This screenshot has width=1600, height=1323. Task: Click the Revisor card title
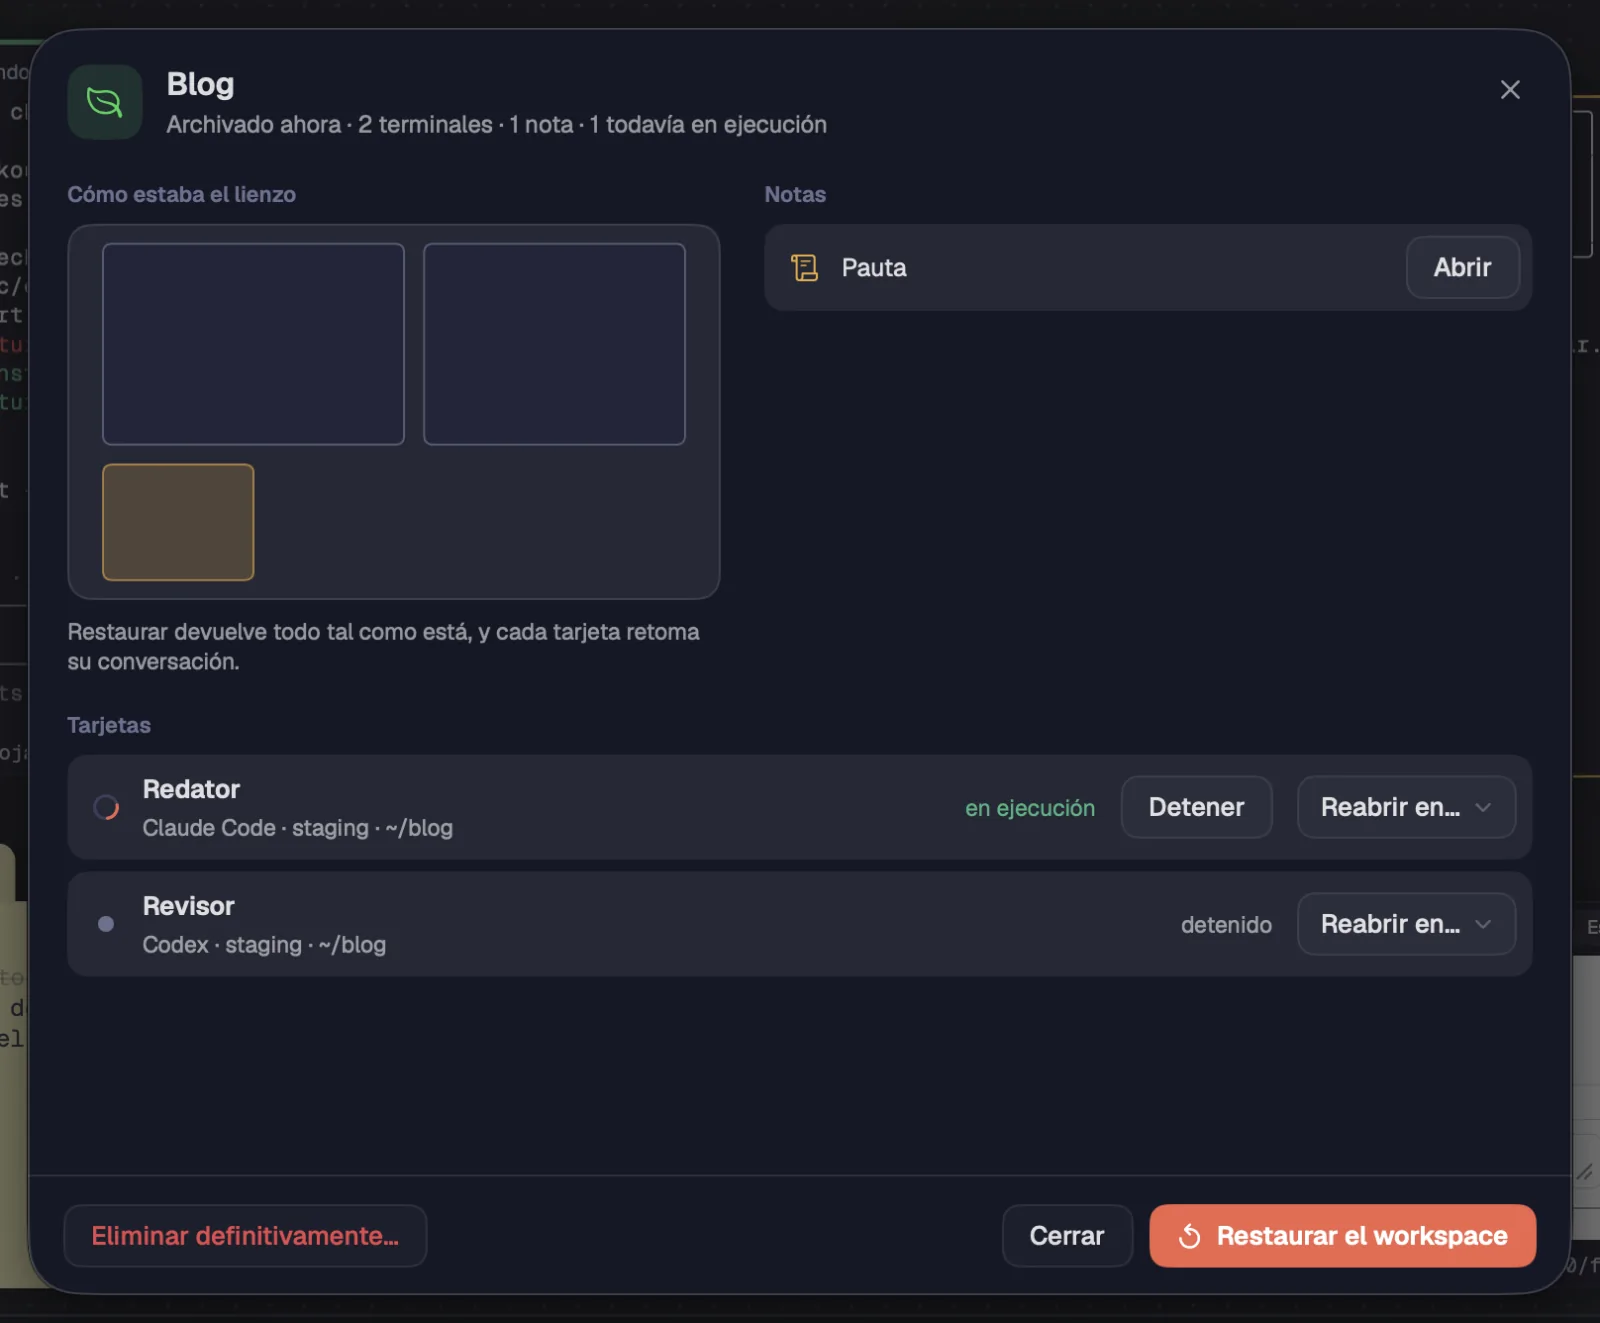click(188, 906)
